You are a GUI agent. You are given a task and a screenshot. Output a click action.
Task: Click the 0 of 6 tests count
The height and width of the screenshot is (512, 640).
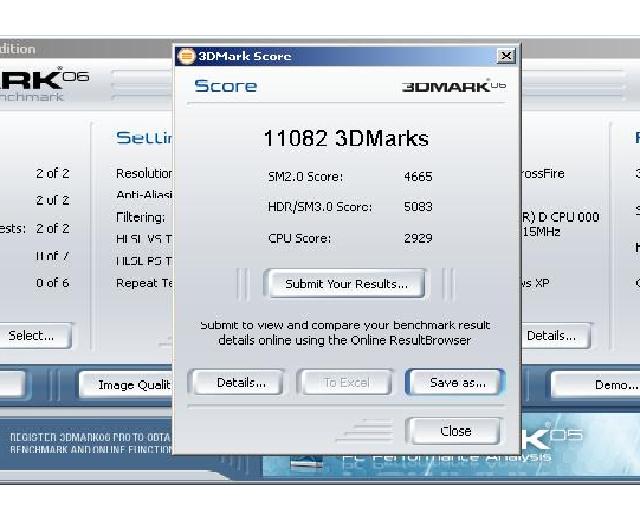53,283
